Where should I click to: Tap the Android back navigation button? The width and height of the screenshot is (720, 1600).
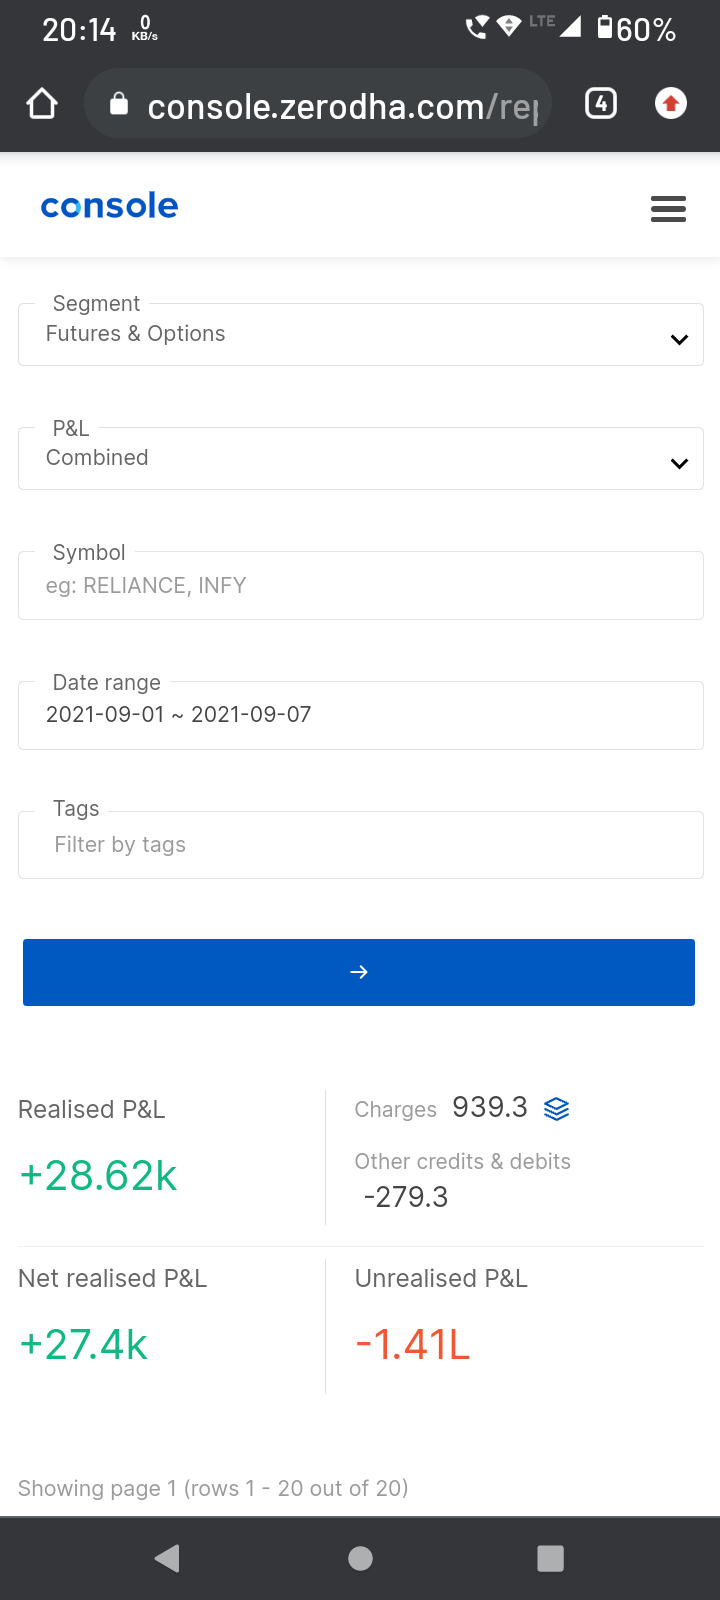point(168,1558)
